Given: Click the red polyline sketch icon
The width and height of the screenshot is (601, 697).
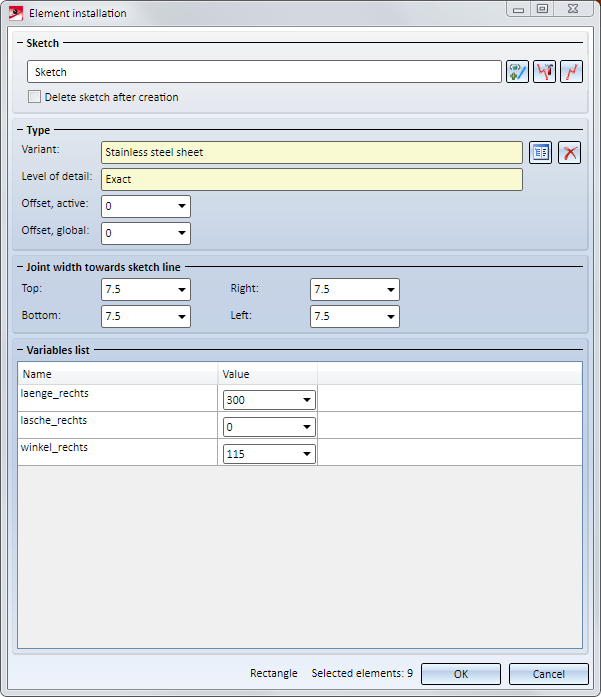Looking at the screenshot, I should coord(571,72).
